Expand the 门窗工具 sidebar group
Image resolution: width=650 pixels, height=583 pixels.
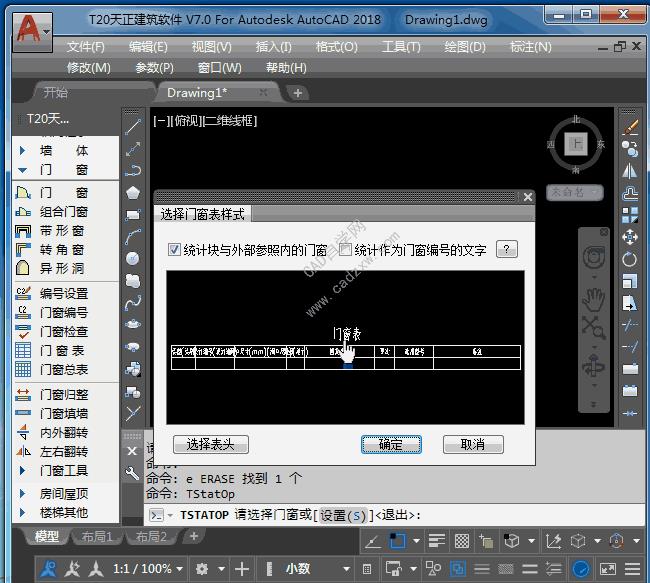[x=22, y=470]
